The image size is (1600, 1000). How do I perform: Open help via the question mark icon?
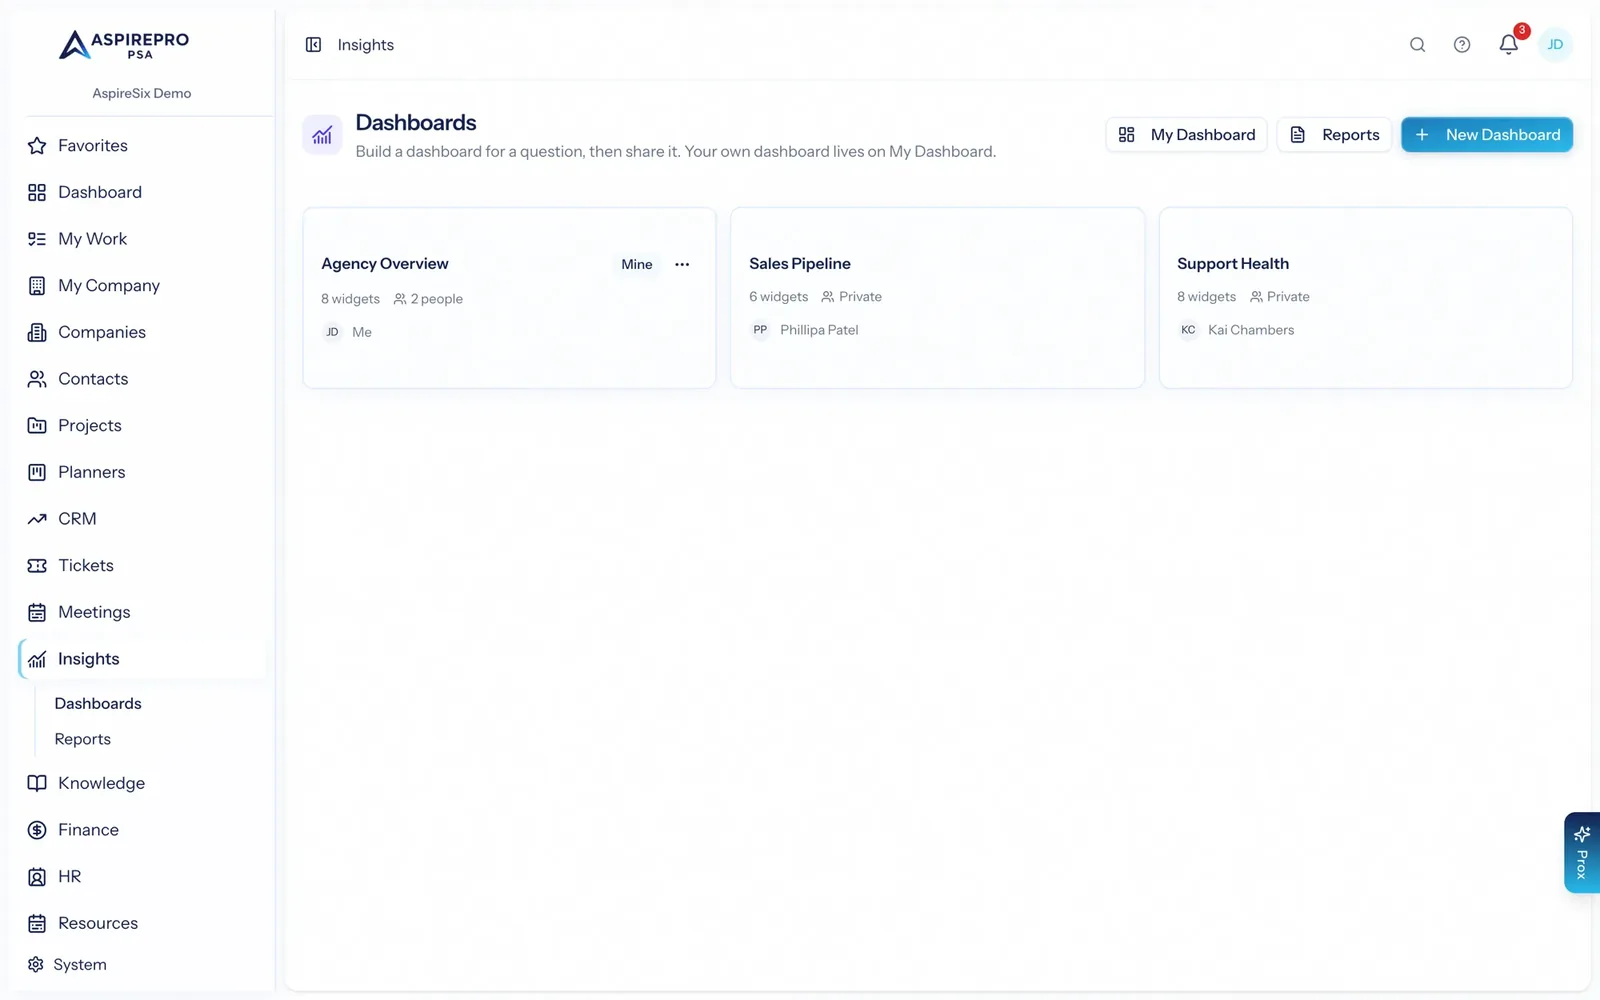[1462, 45]
